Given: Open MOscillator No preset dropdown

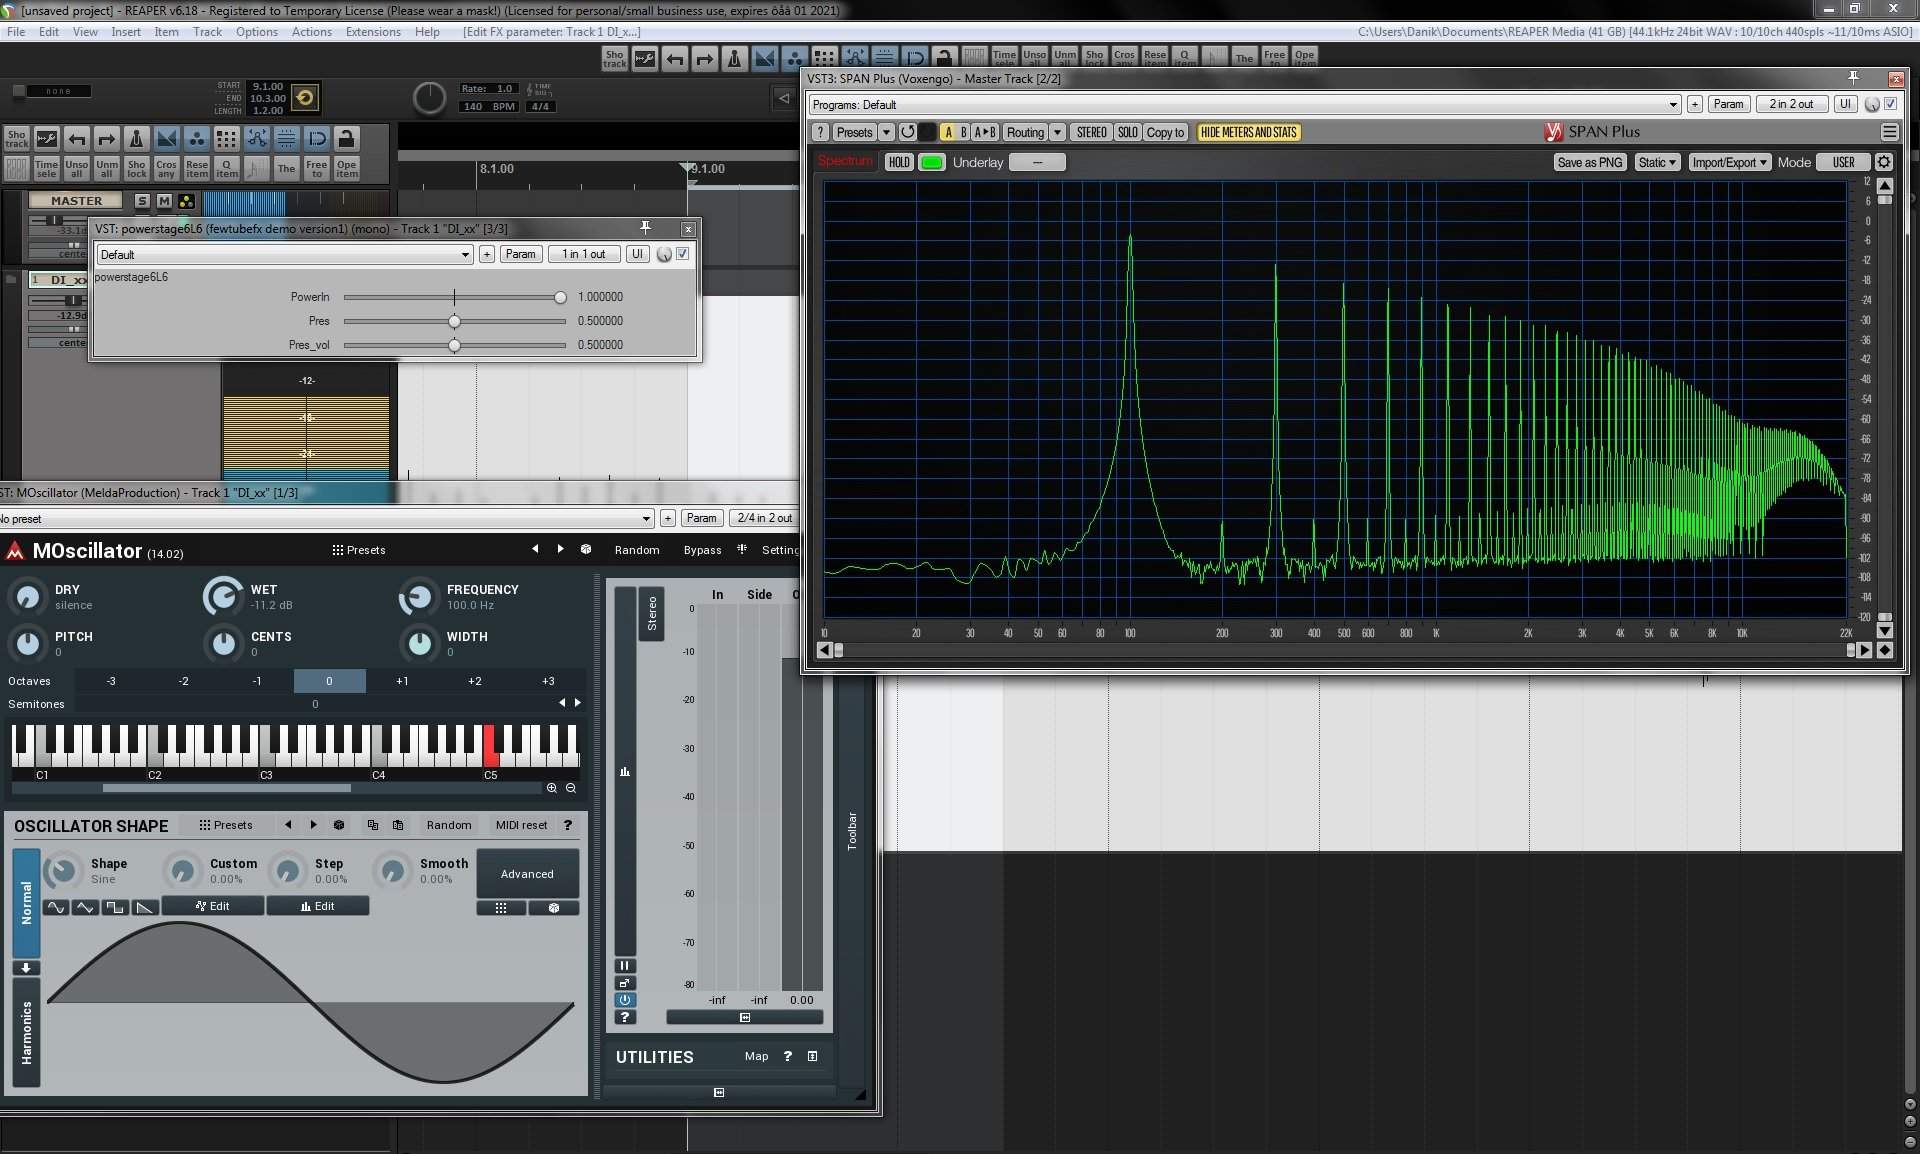Looking at the screenshot, I should pyautogui.click(x=325, y=518).
